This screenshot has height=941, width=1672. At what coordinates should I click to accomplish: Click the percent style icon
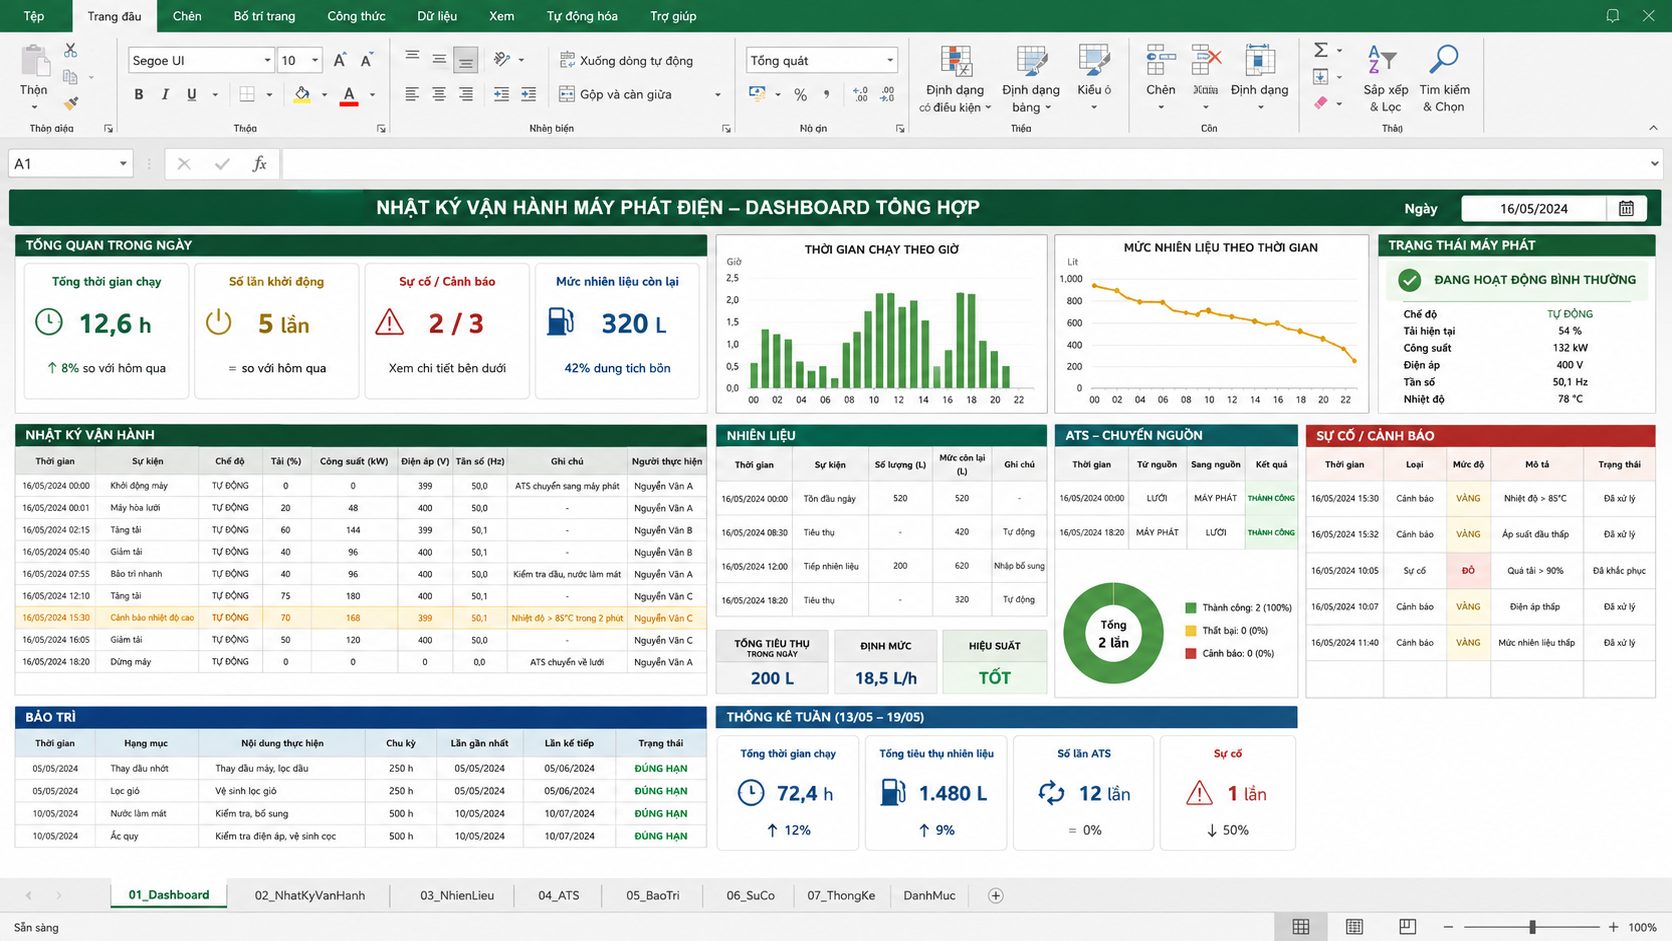click(800, 95)
